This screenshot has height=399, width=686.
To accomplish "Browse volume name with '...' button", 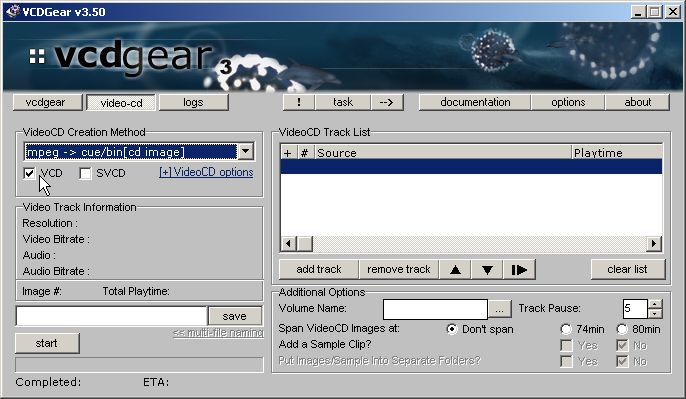I will 500,309.
